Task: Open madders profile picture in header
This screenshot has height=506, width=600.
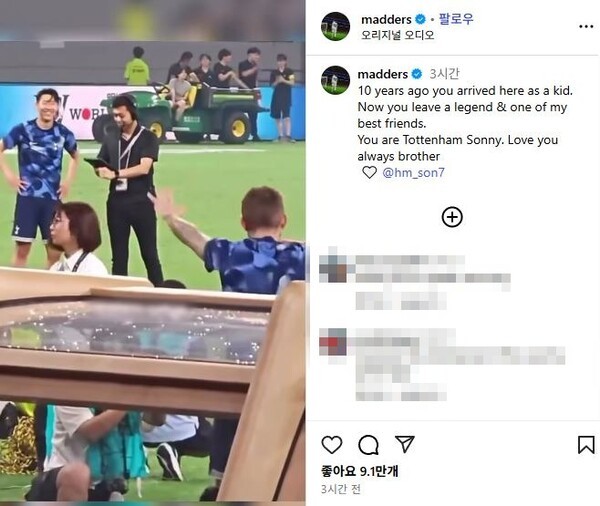Action: pyautogui.click(x=335, y=26)
